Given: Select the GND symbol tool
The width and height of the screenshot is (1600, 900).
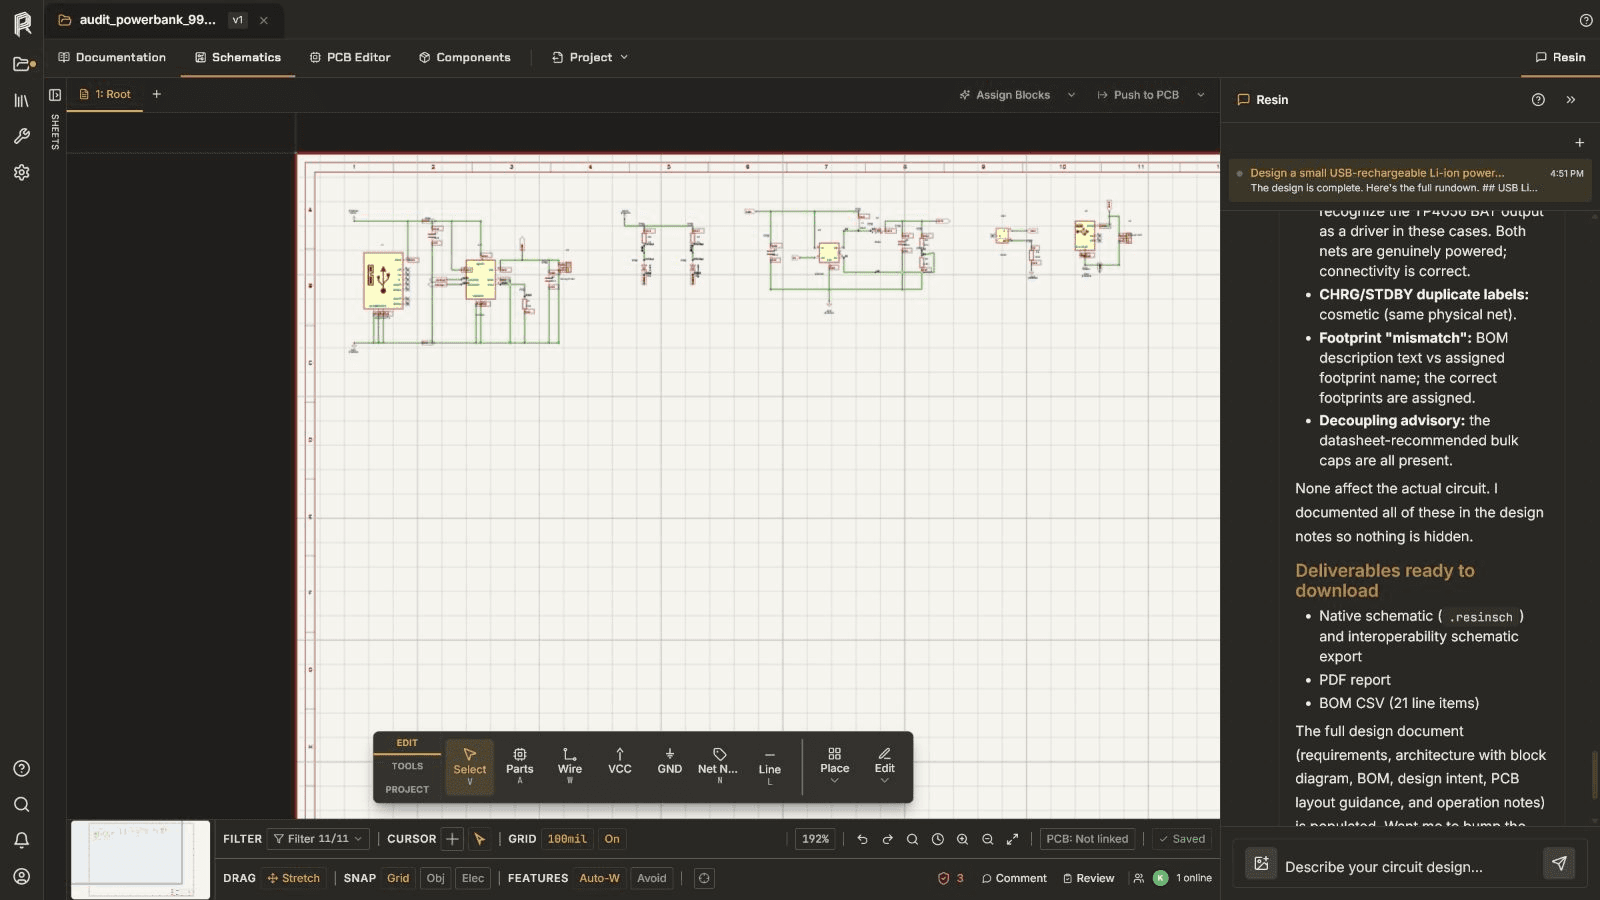Looking at the screenshot, I should pyautogui.click(x=670, y=767).
